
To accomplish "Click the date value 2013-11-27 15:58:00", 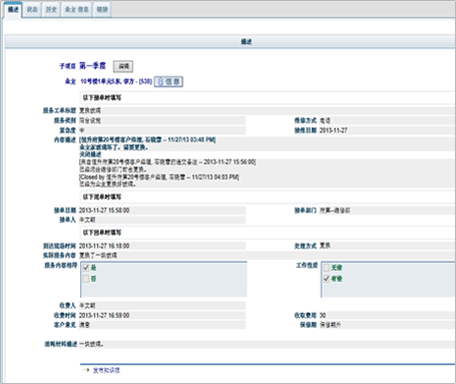I will 104,210.
